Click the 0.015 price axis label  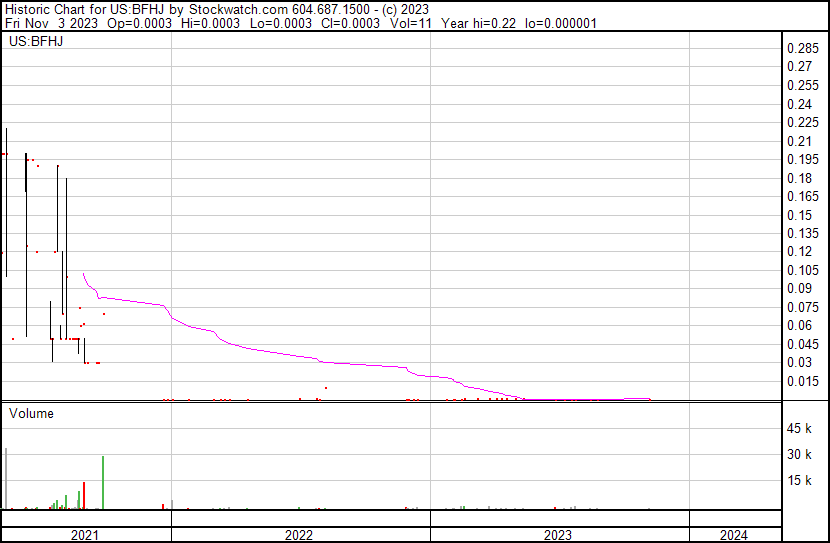click(803, 381)
